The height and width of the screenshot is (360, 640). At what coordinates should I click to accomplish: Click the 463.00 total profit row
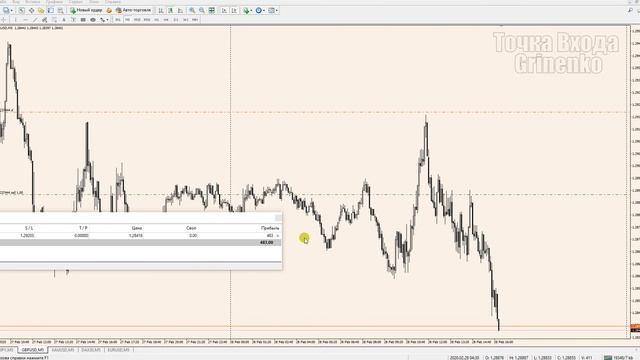[140, 242]
